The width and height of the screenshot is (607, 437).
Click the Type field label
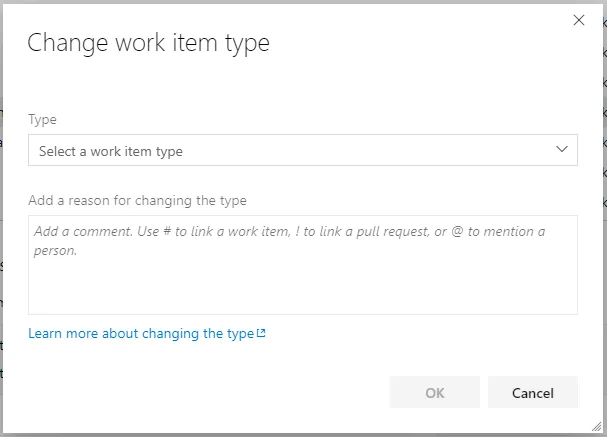pos(42,119)
